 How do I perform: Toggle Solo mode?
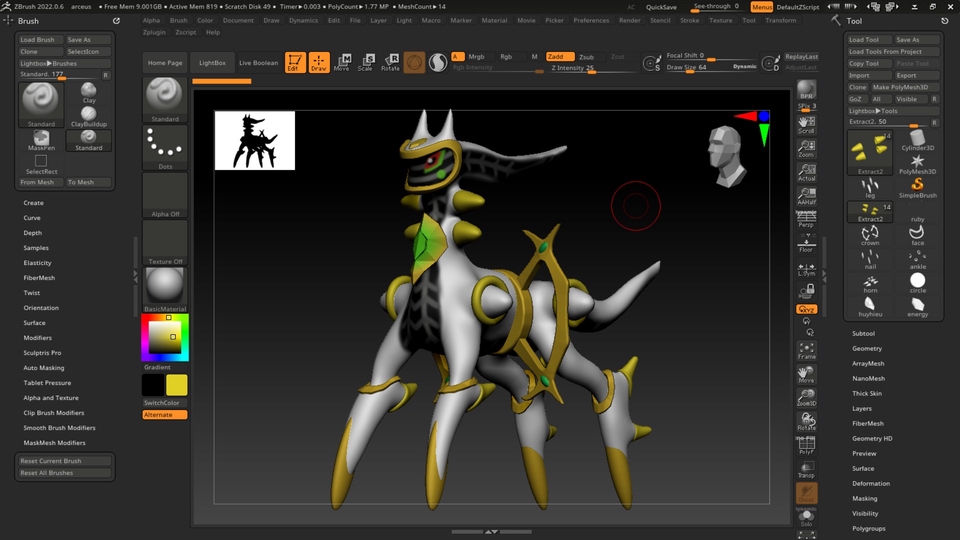click(x=806, y=517)
